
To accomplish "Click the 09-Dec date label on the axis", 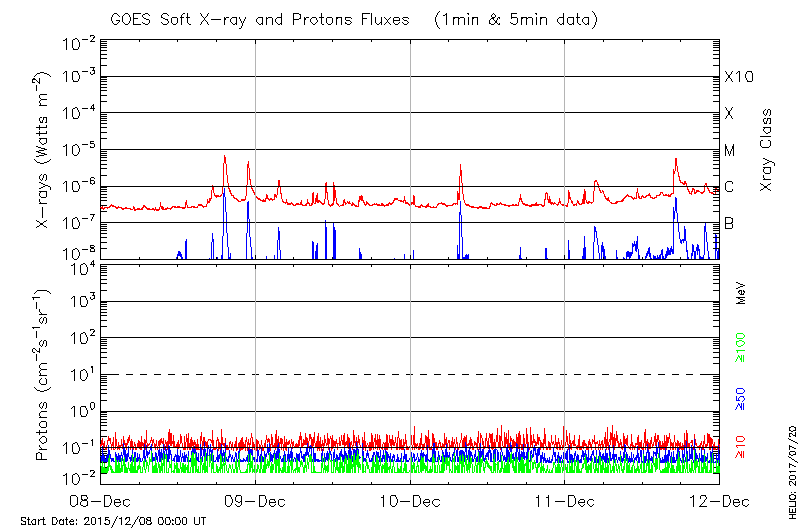I will point(255,500).
